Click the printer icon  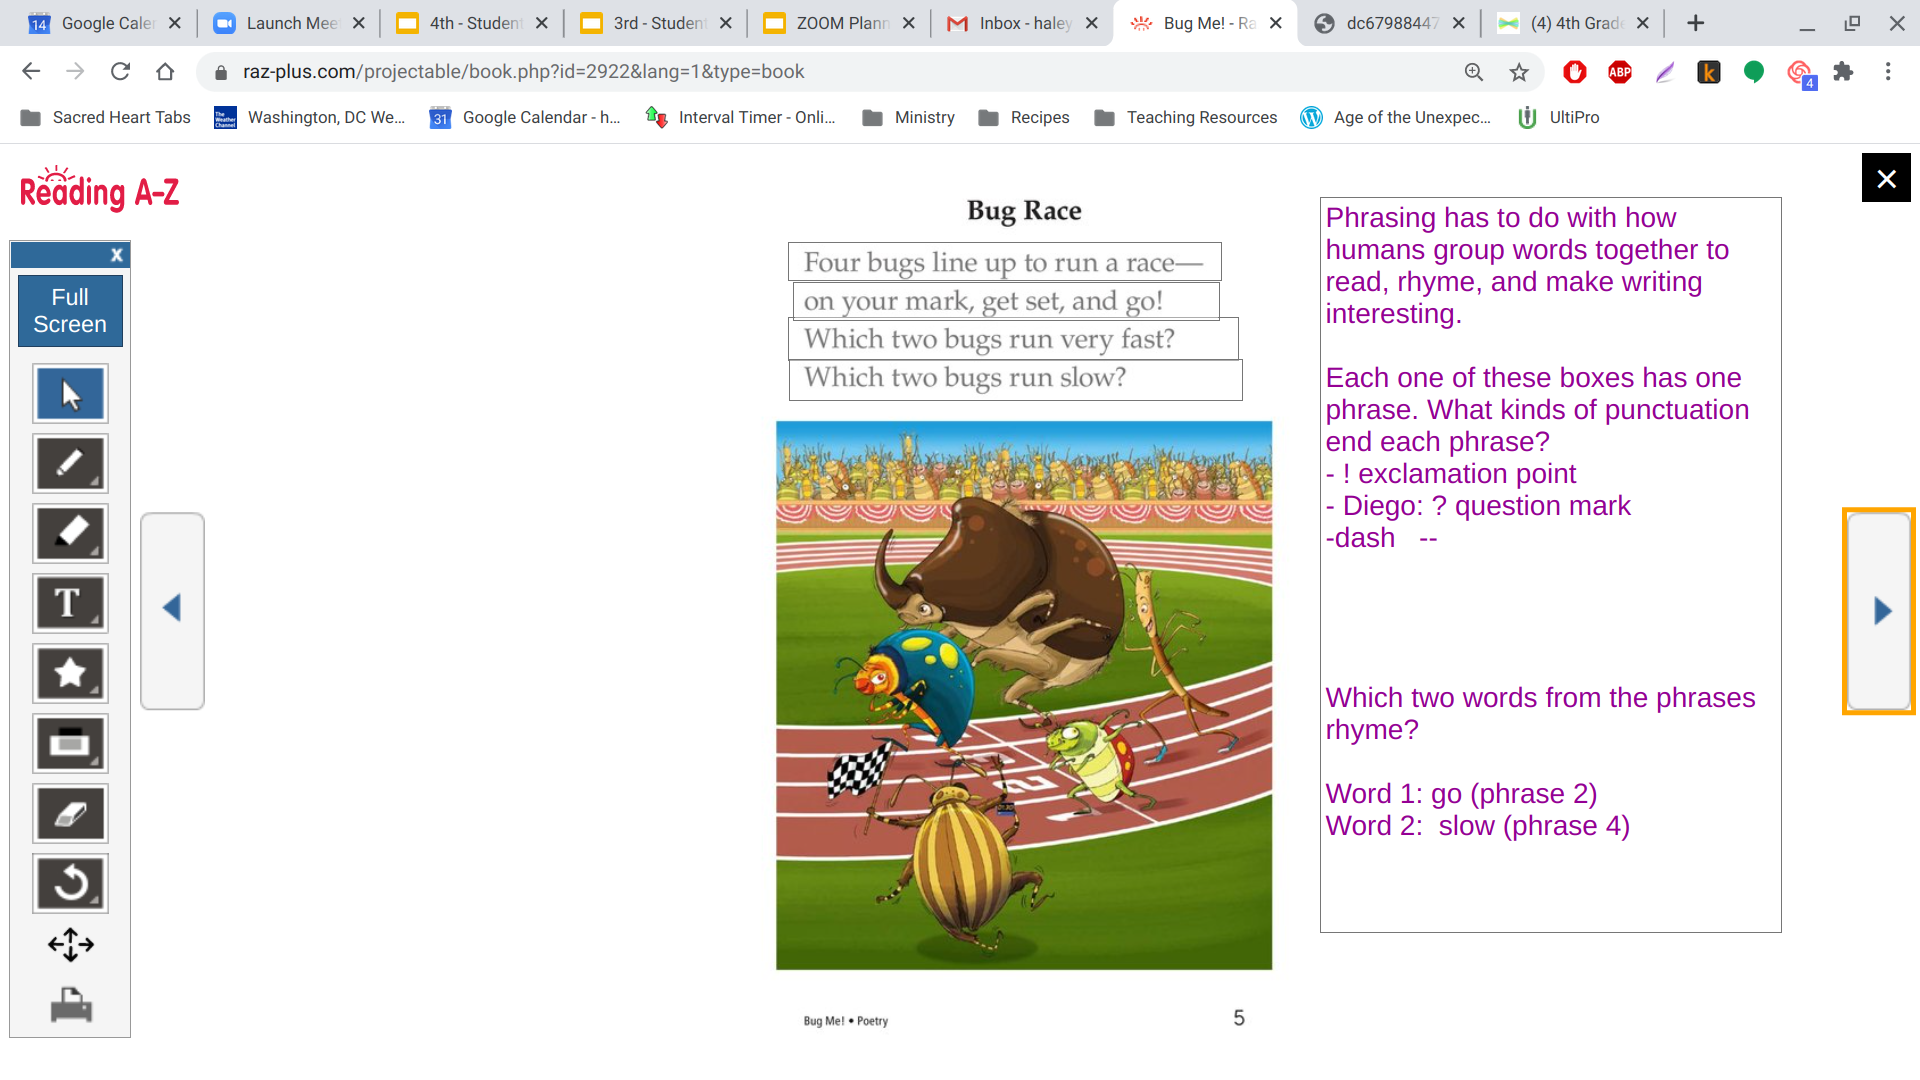coord(70,1005)
